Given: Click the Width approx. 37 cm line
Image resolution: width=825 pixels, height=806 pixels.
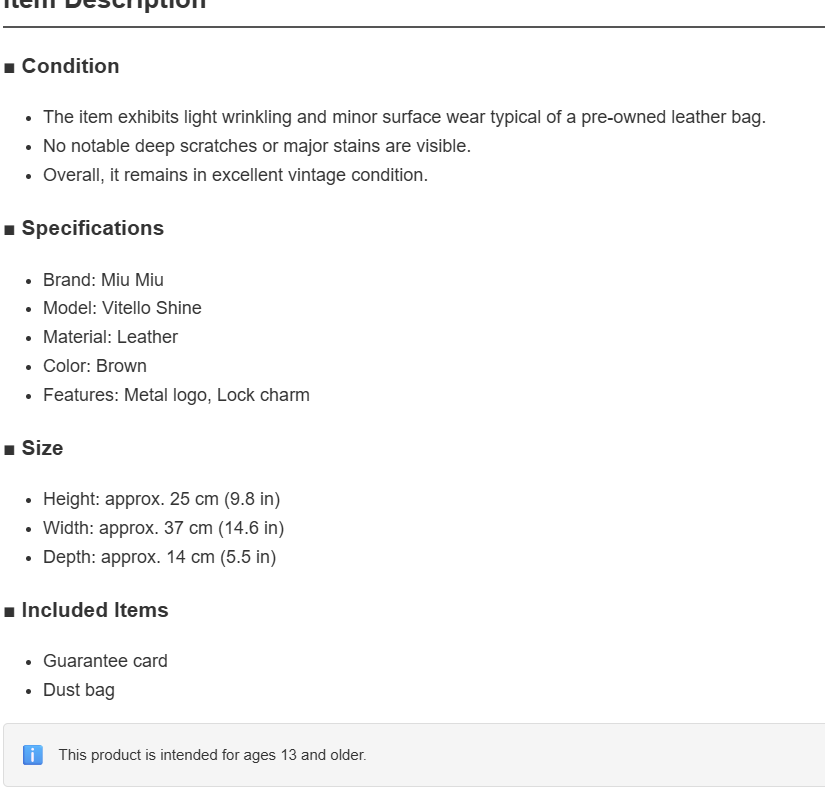Looking at the screenshot, I should [164, 528].
